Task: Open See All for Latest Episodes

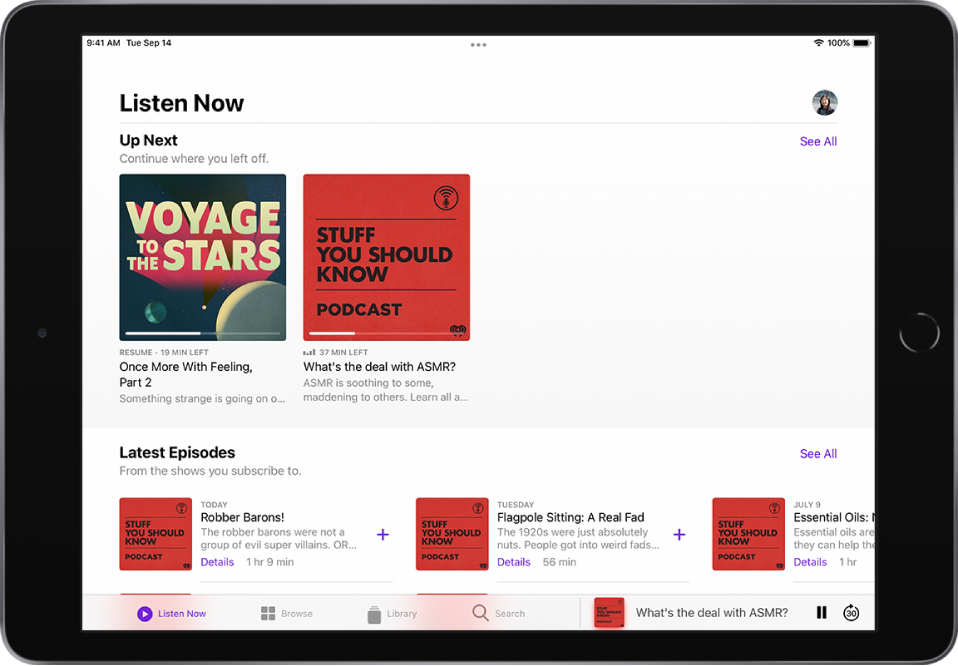Action: pos(818,453)
